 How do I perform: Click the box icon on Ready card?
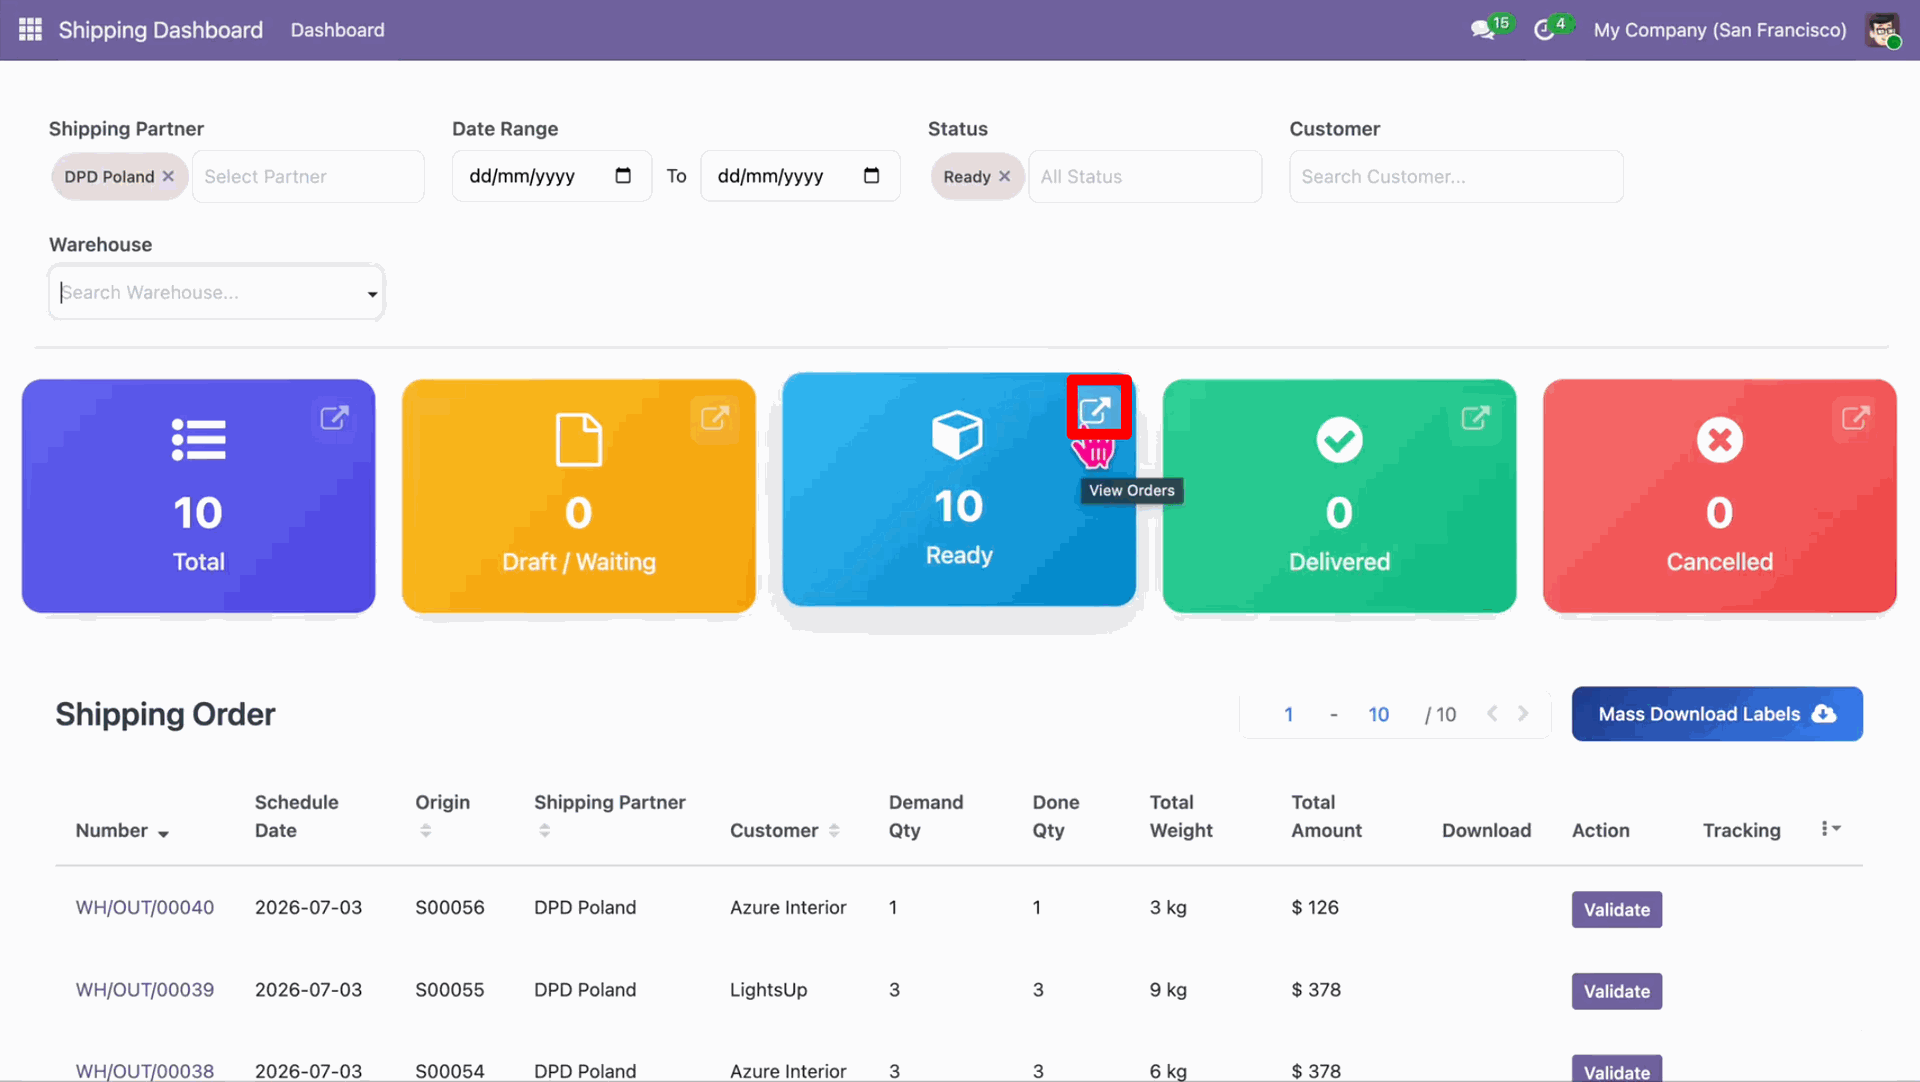(x=957, y=435)
